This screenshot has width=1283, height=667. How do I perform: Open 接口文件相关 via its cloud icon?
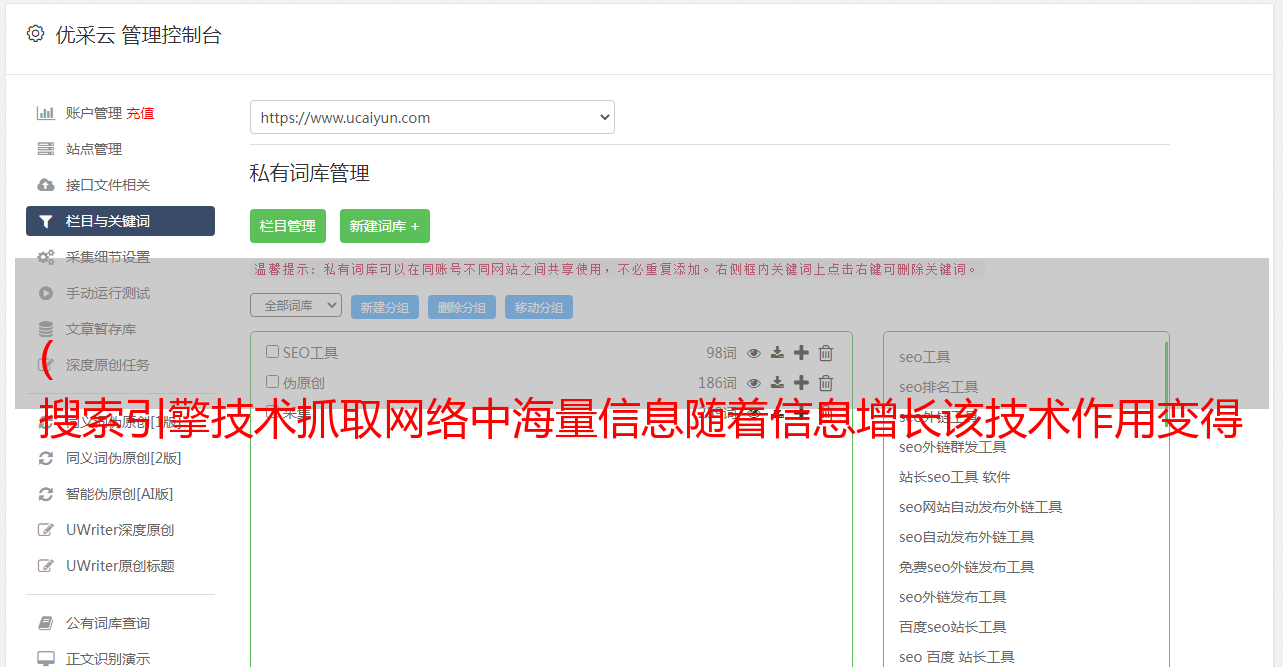[x=46, y=185]
